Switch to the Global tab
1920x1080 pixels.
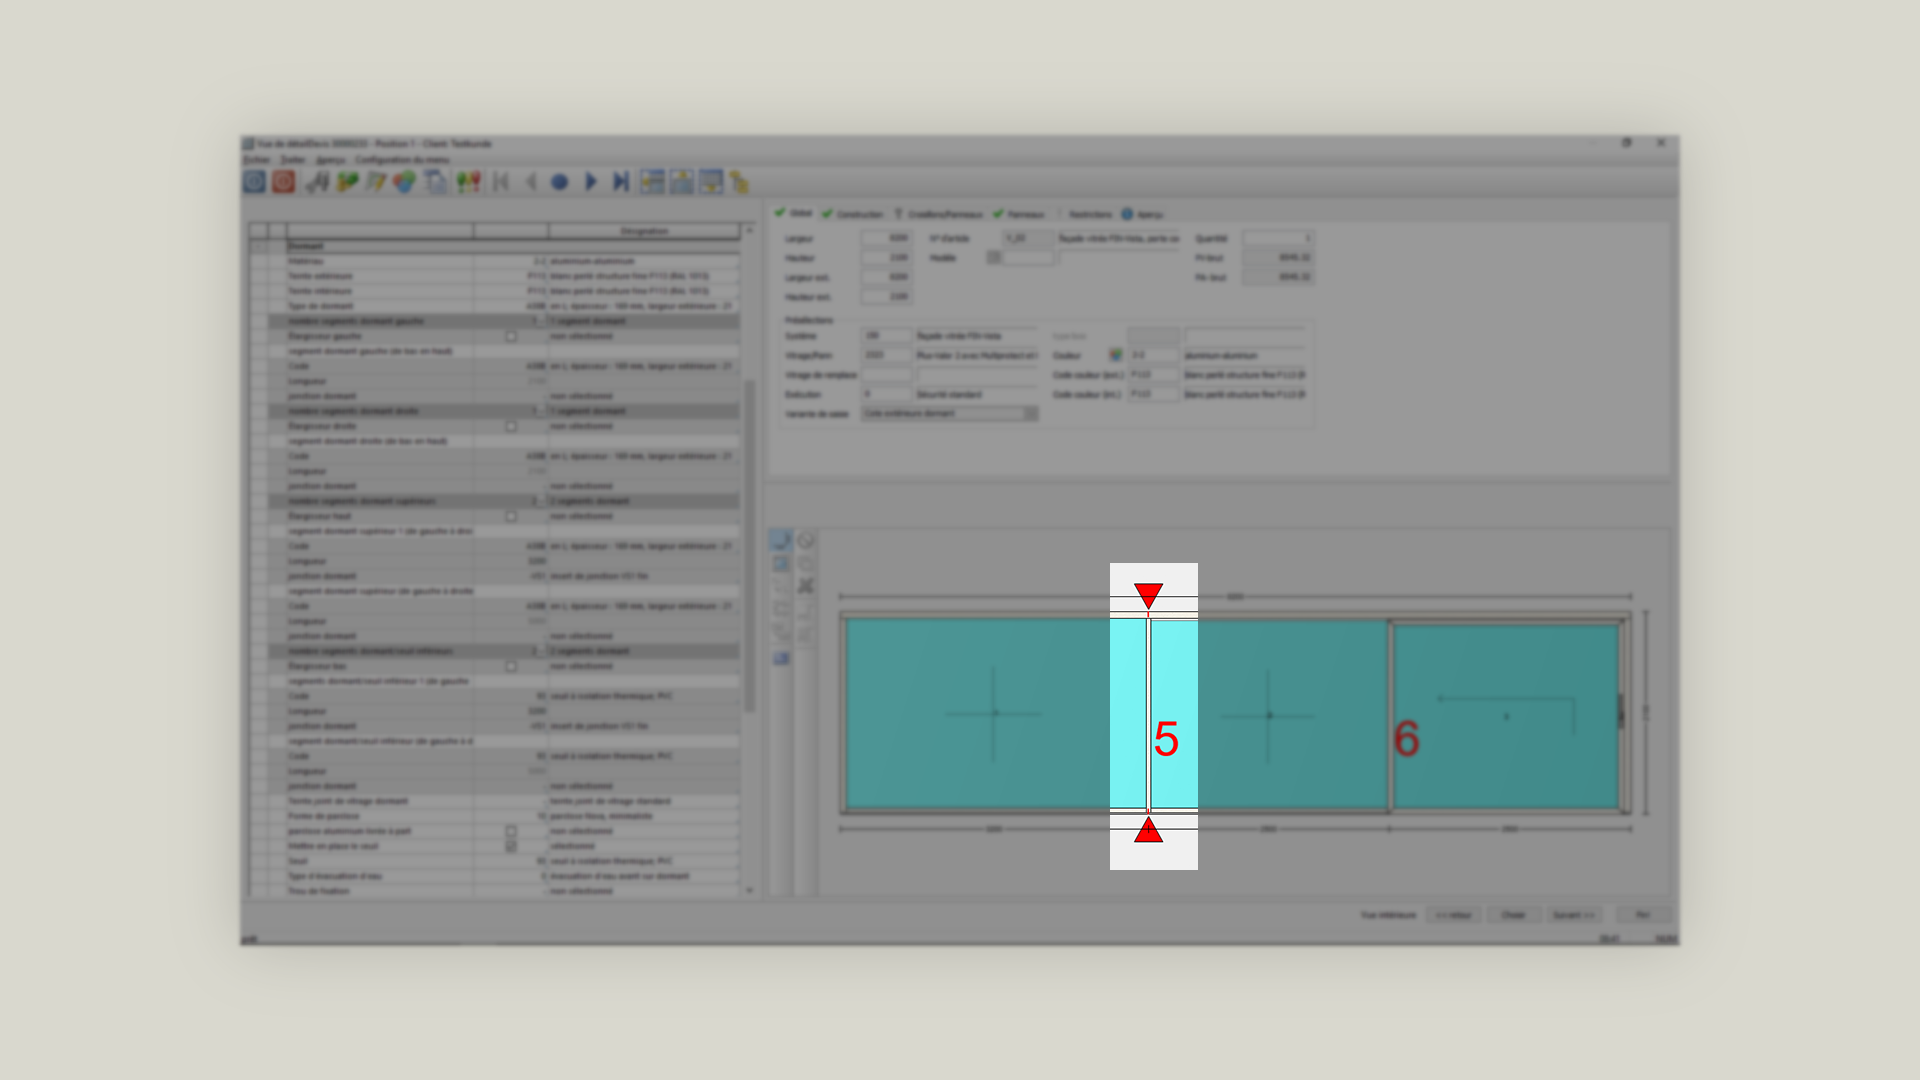coord(794,213)
